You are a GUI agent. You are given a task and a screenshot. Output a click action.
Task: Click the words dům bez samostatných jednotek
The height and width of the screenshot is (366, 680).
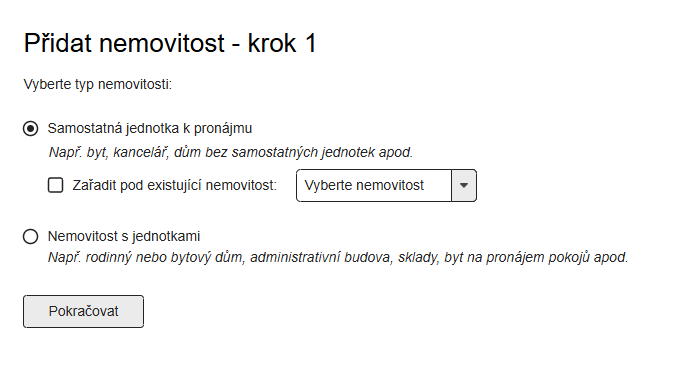(274, 152)
